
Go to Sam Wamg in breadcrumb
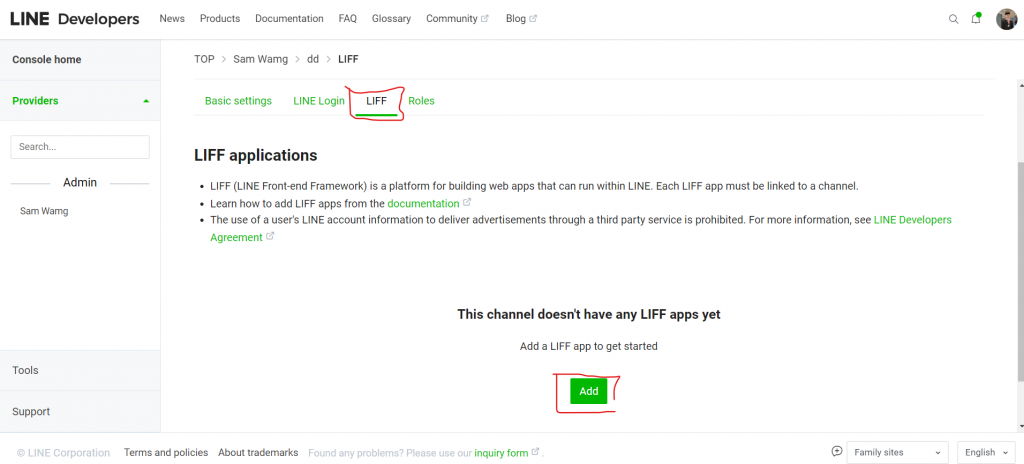(x=261, y=59)
